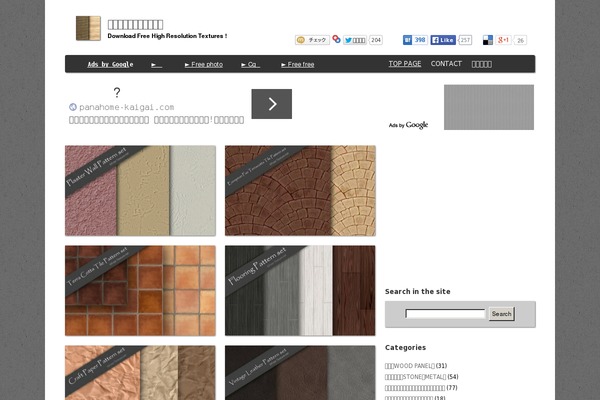Click the wood texture site logo
Image resolution: width=600 pixels, height=400 pixels.
click(88, 28)
